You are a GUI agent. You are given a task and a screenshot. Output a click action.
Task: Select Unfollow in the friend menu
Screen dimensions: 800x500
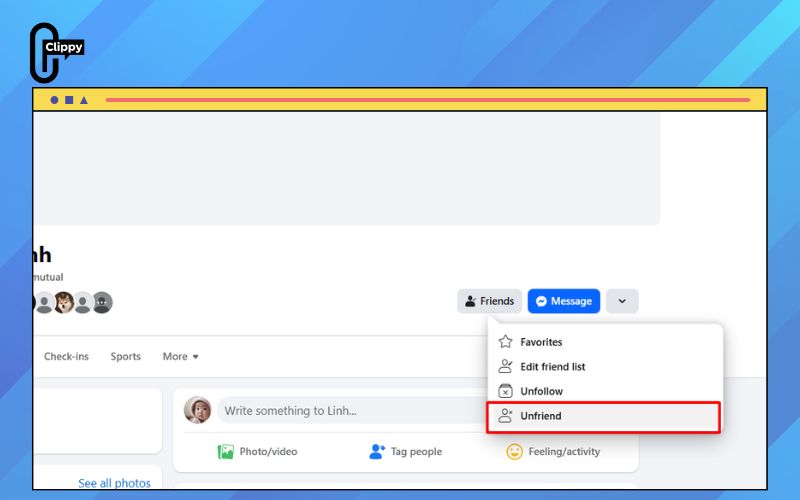(x=605, y=391)
